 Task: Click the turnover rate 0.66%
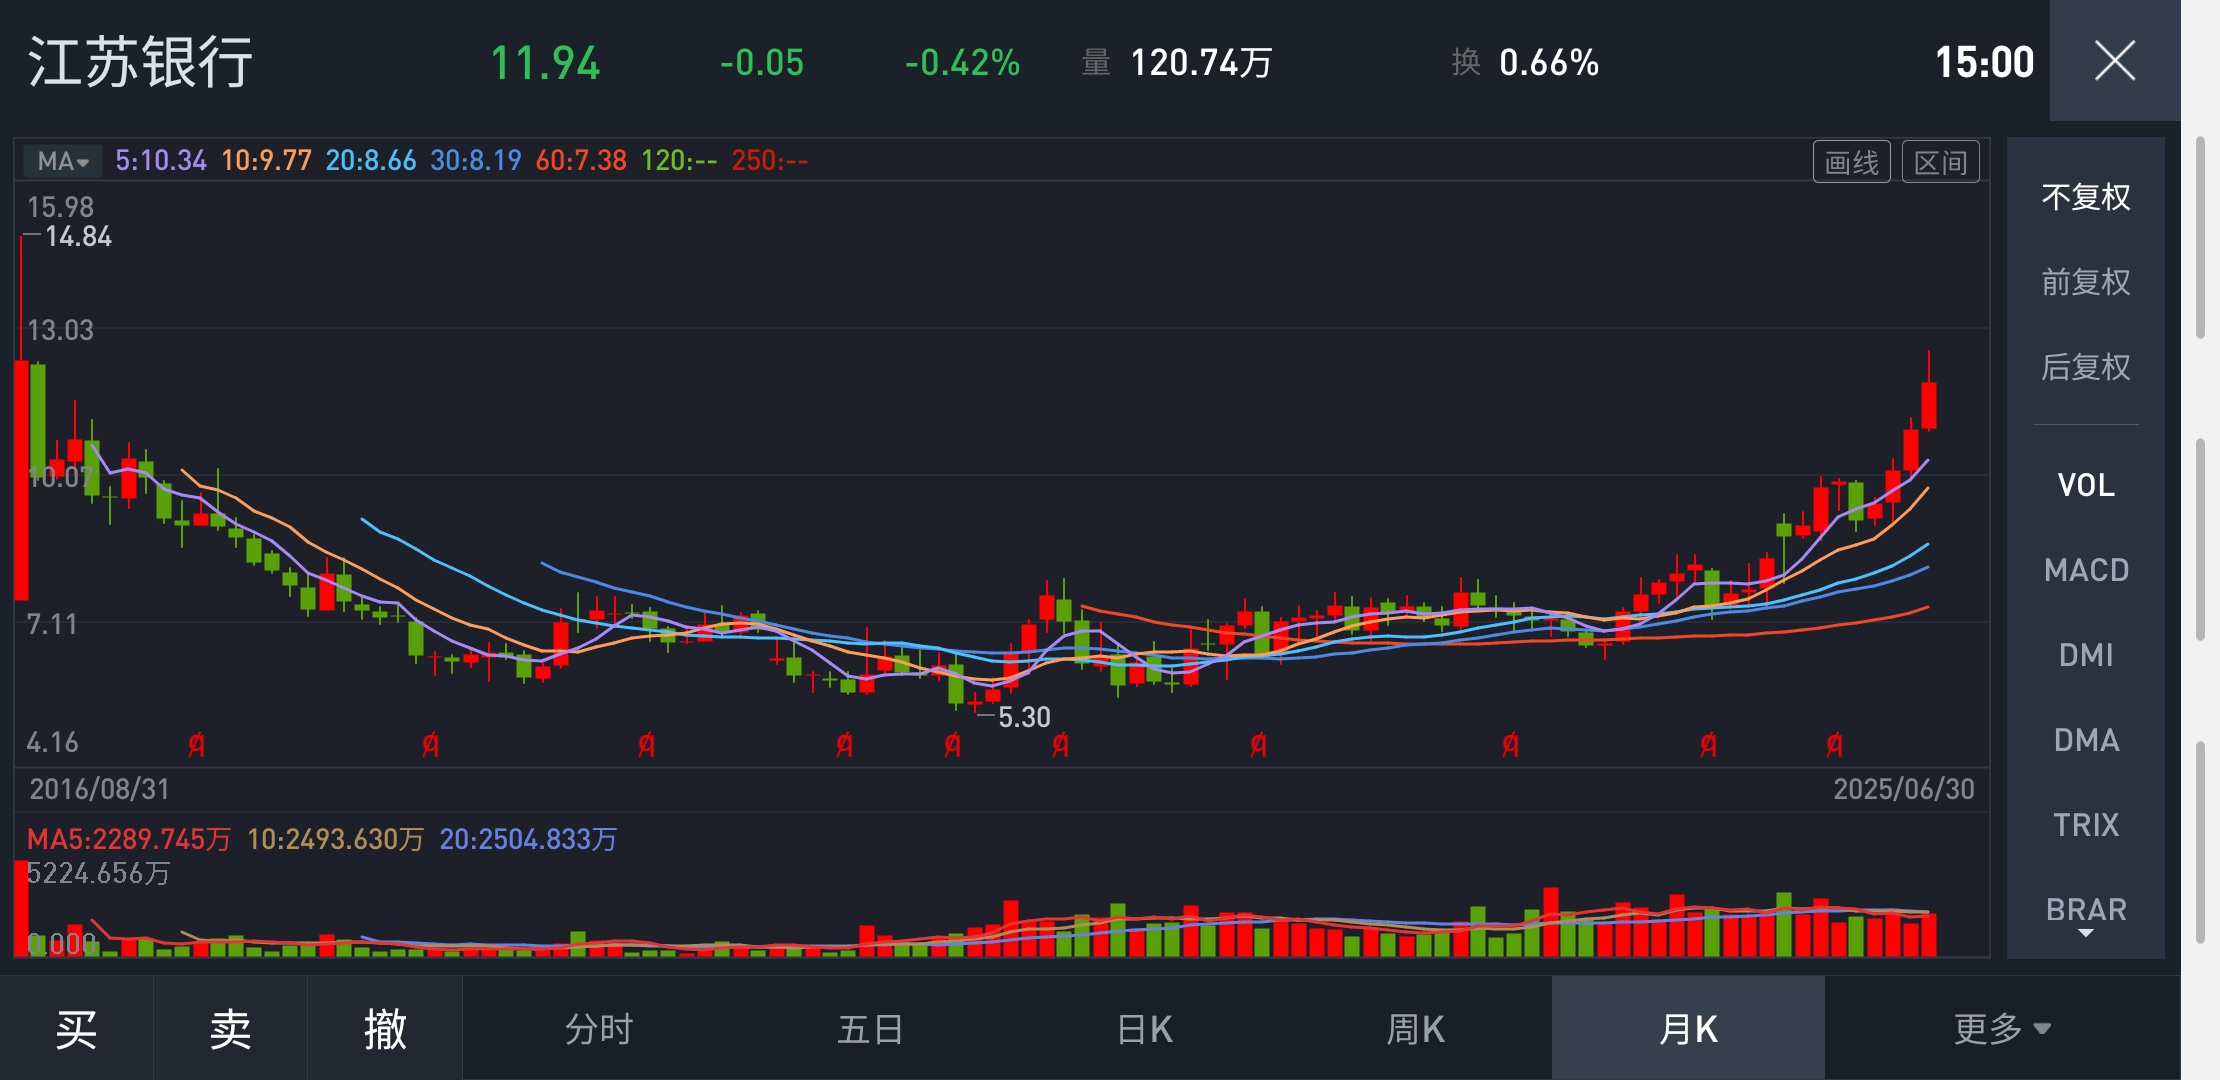[x=1549, y=63]
